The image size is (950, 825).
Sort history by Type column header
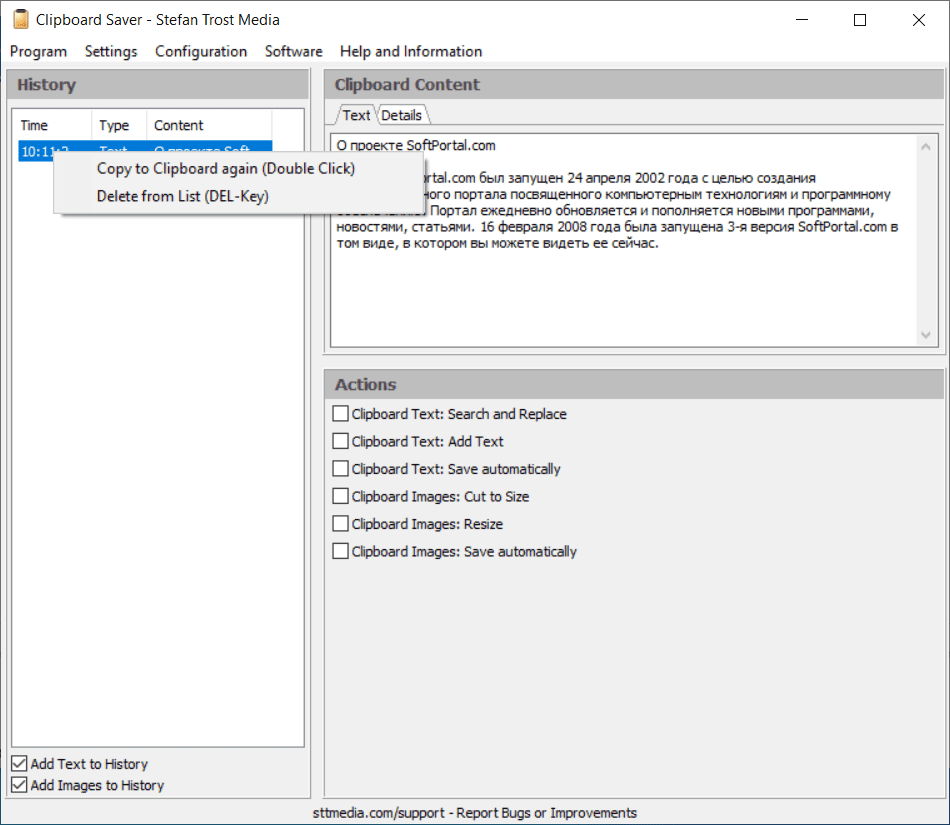tap(119, 125)
